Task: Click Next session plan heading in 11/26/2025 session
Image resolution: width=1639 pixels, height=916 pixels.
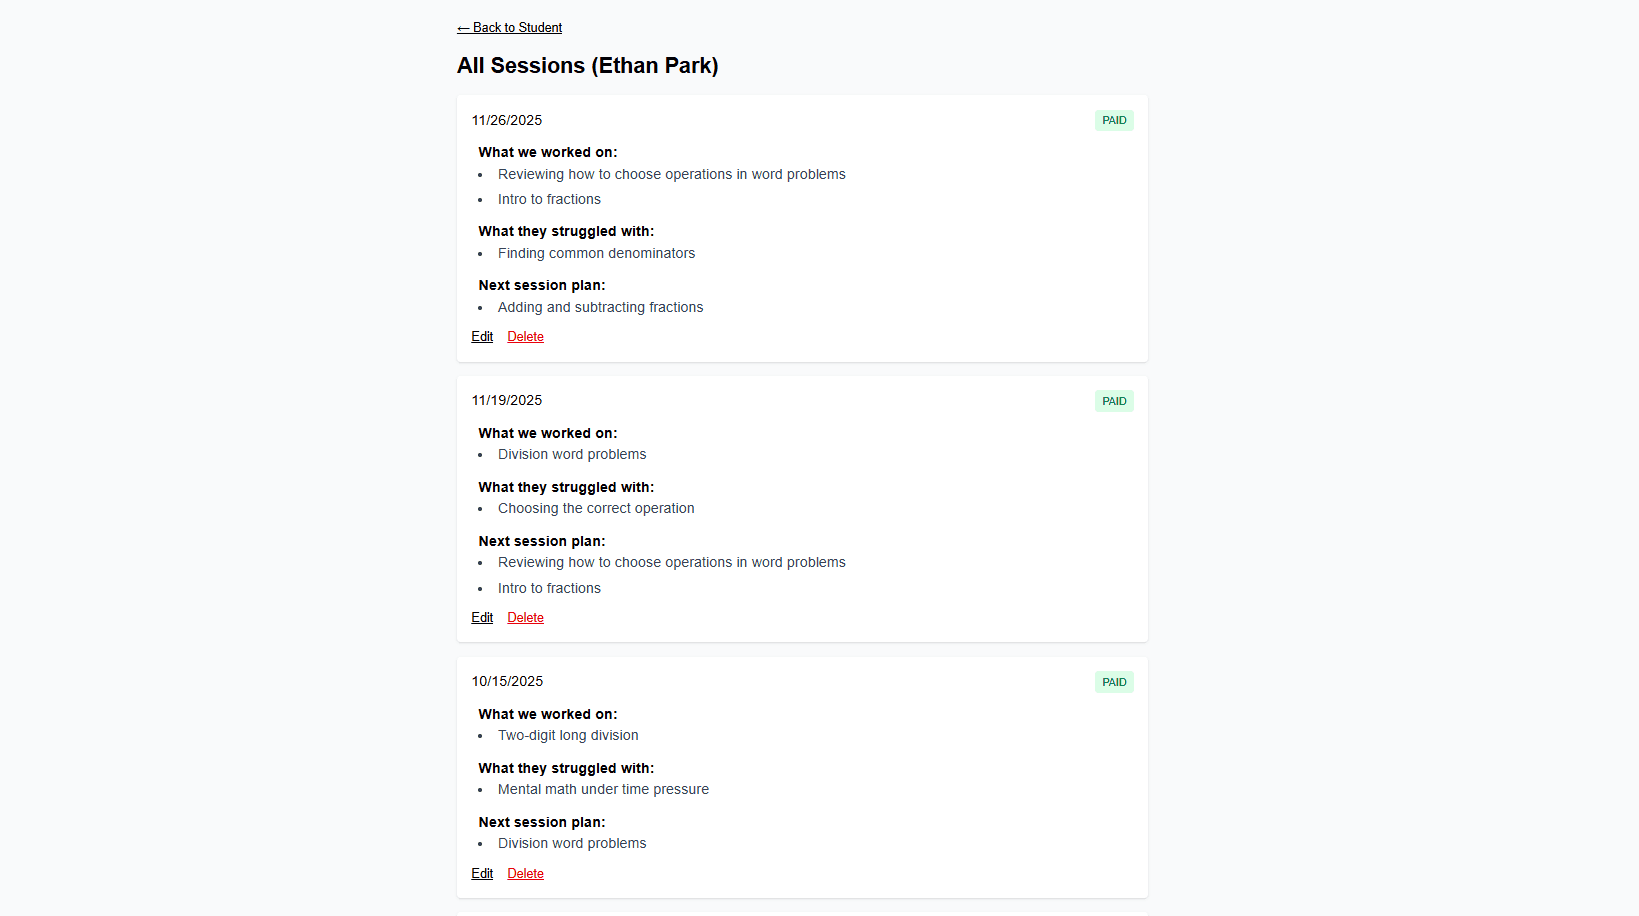Action: point(541,286)
